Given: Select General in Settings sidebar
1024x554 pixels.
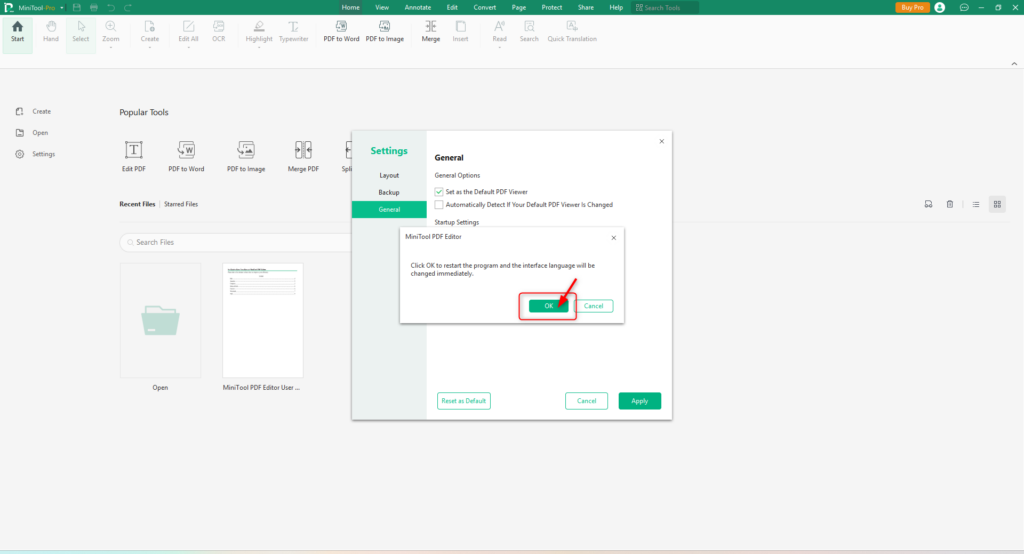Looking at the screenshot, I should point(389,209).
